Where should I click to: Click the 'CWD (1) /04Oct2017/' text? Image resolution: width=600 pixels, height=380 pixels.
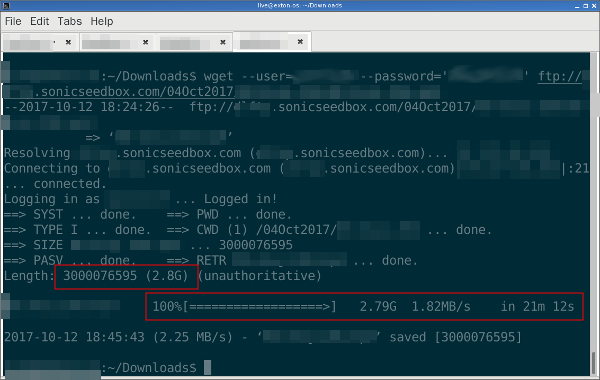pyautogui.click(x=266, y=230)
